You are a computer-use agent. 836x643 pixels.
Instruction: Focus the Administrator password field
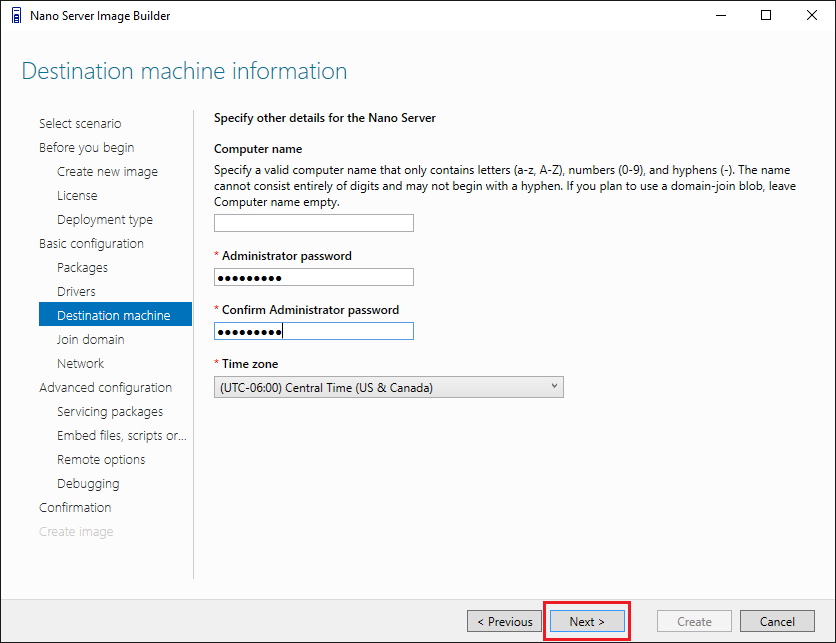click(x=314, y=277)
